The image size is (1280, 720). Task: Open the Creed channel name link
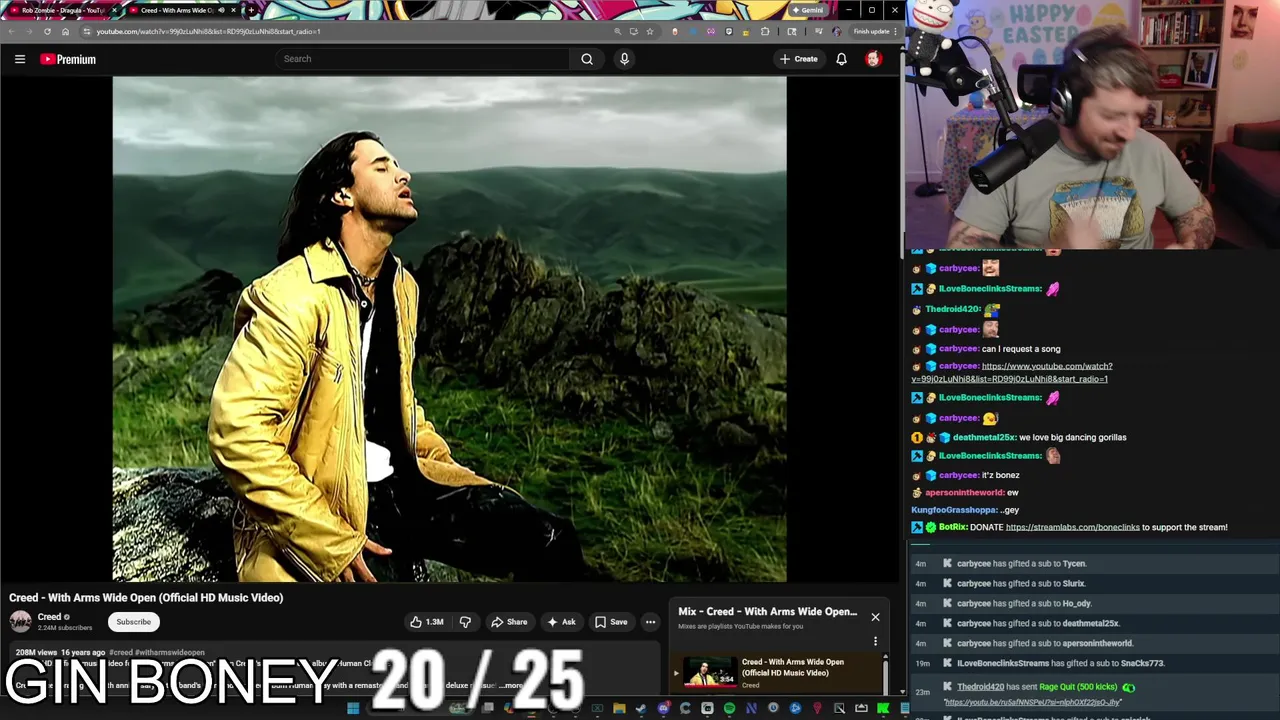point(50,617)
